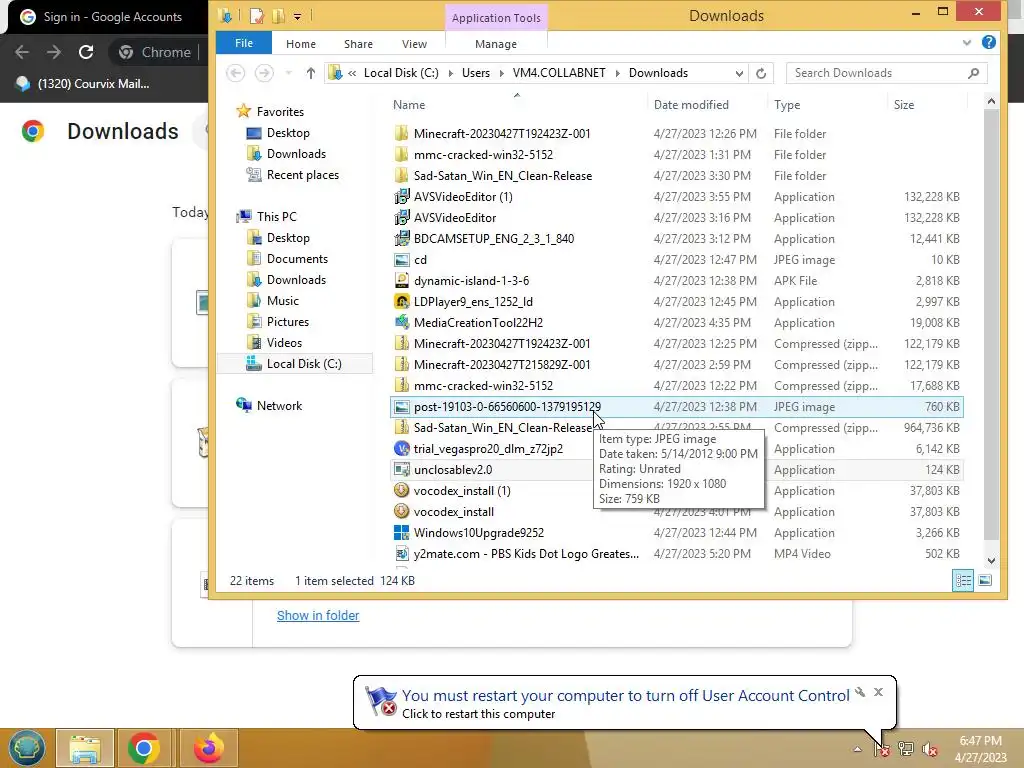Image resolution: width=1024 pixels, height=768 pixels.
Task: Select vocodex_install (1) icon
Action: (402, 490)
